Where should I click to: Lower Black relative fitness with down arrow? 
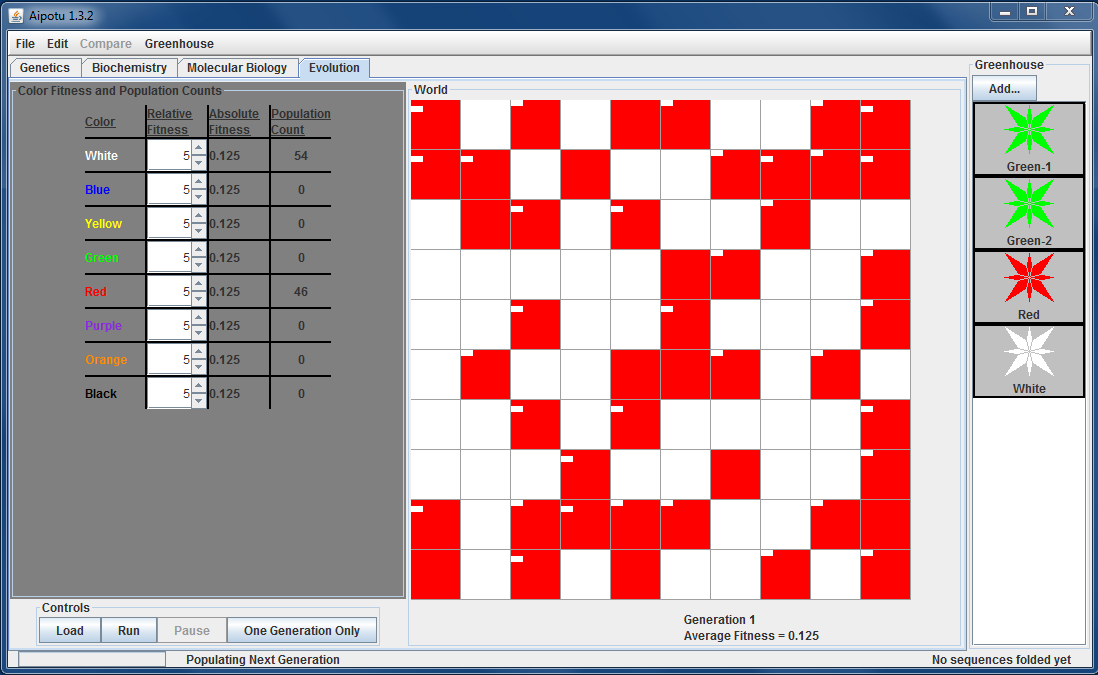pyautogui.click(x=198, y=400)
